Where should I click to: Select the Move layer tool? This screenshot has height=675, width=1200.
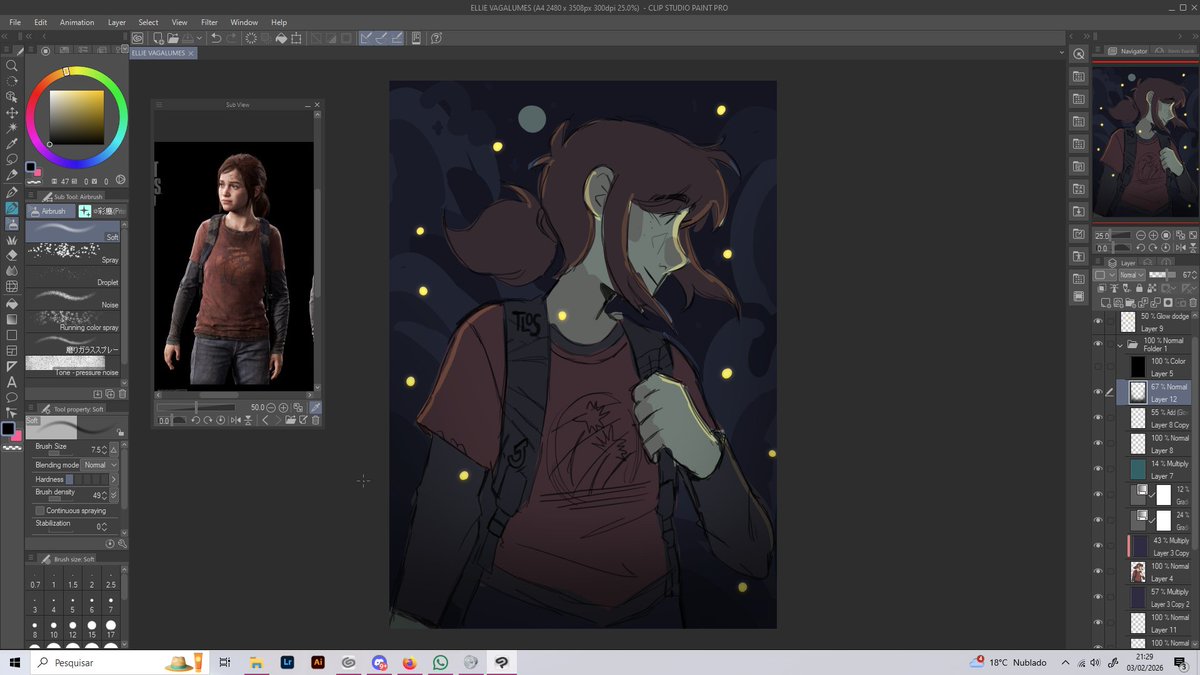click(x=12, y=113)
